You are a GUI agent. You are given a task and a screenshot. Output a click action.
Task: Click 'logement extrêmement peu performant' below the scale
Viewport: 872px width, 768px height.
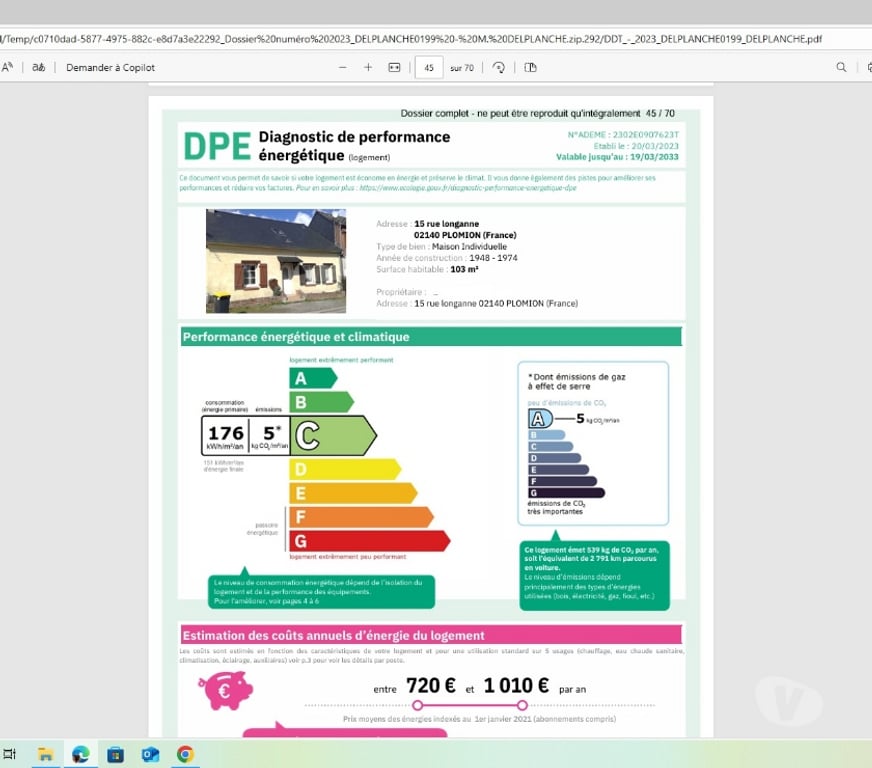[x=348, y=556]
